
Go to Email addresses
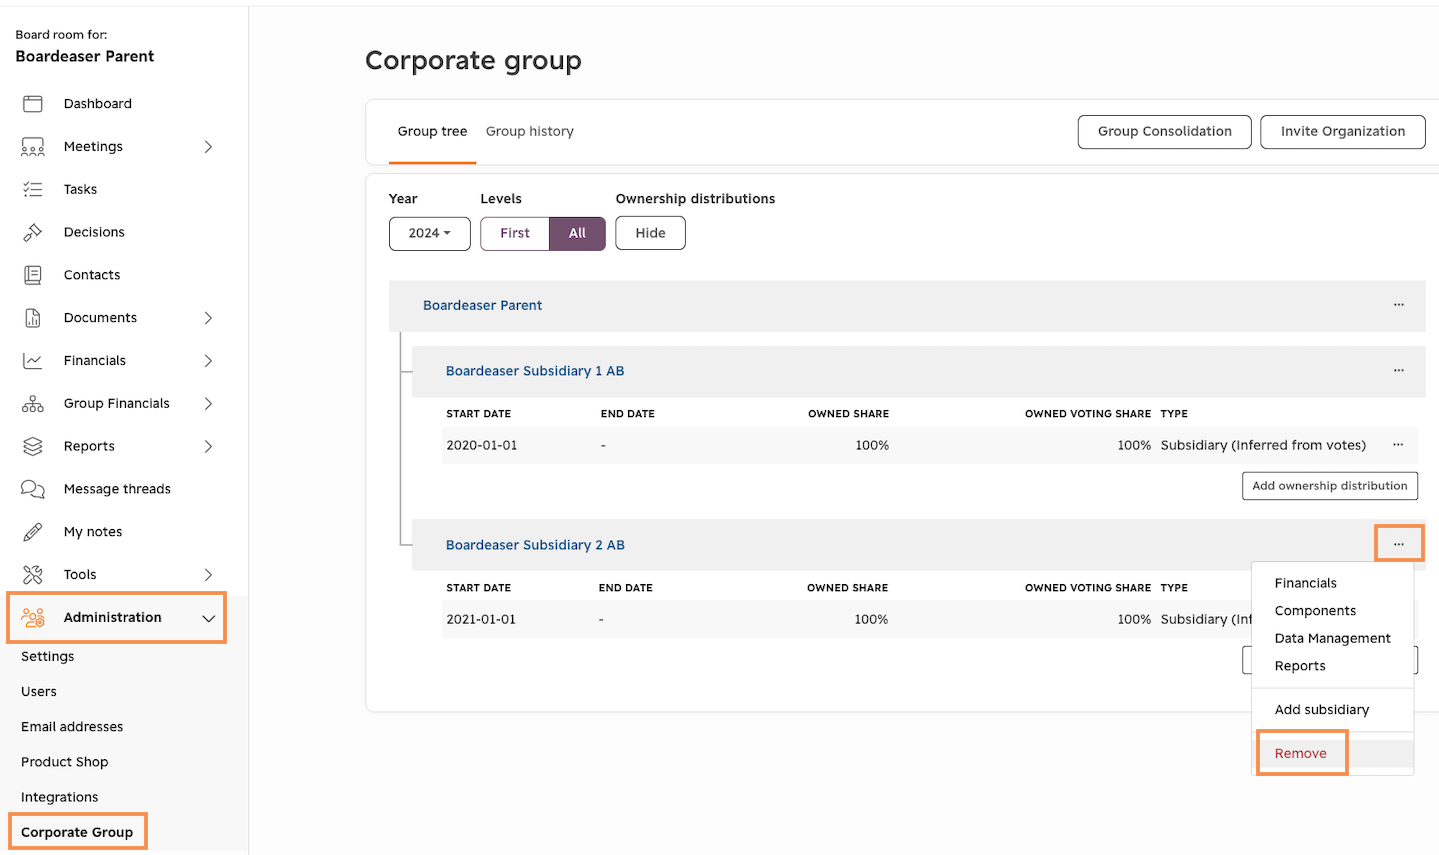72,727
